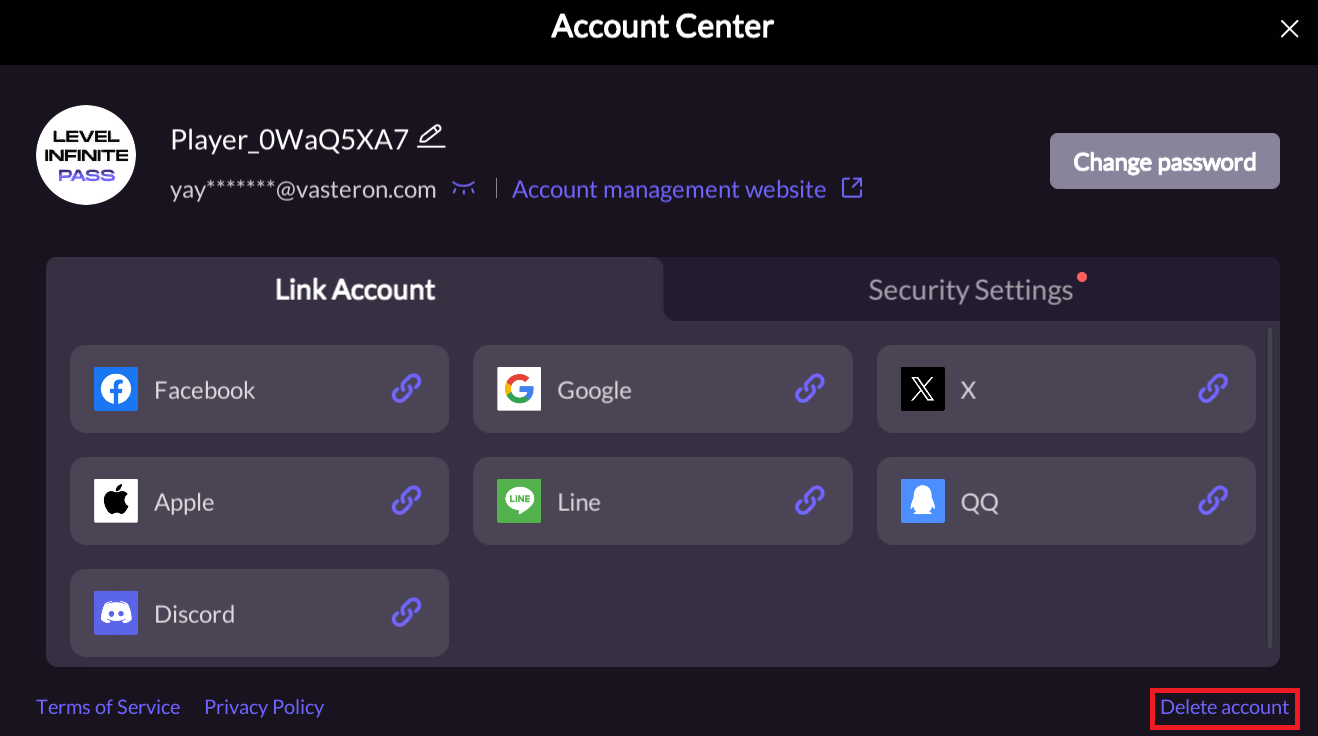Screen dimensions: 1318x736
Task: Link an X account
Action: click(1213, 389)
